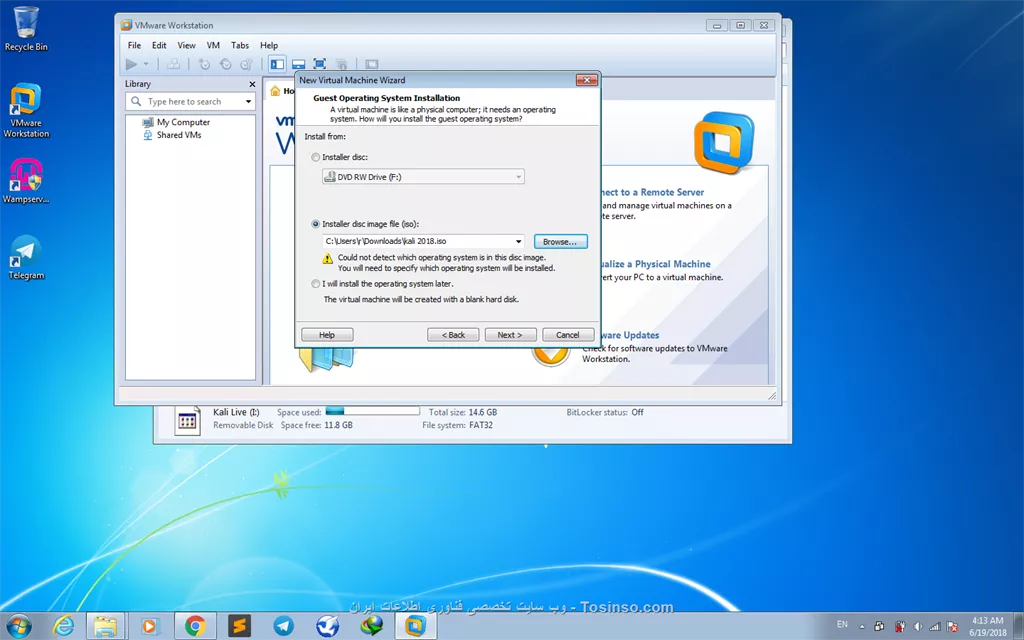Open the Recycle Bin desktop icon
Screen dimensions: 1024x640
pyautogui.click(x=26, y=29)
